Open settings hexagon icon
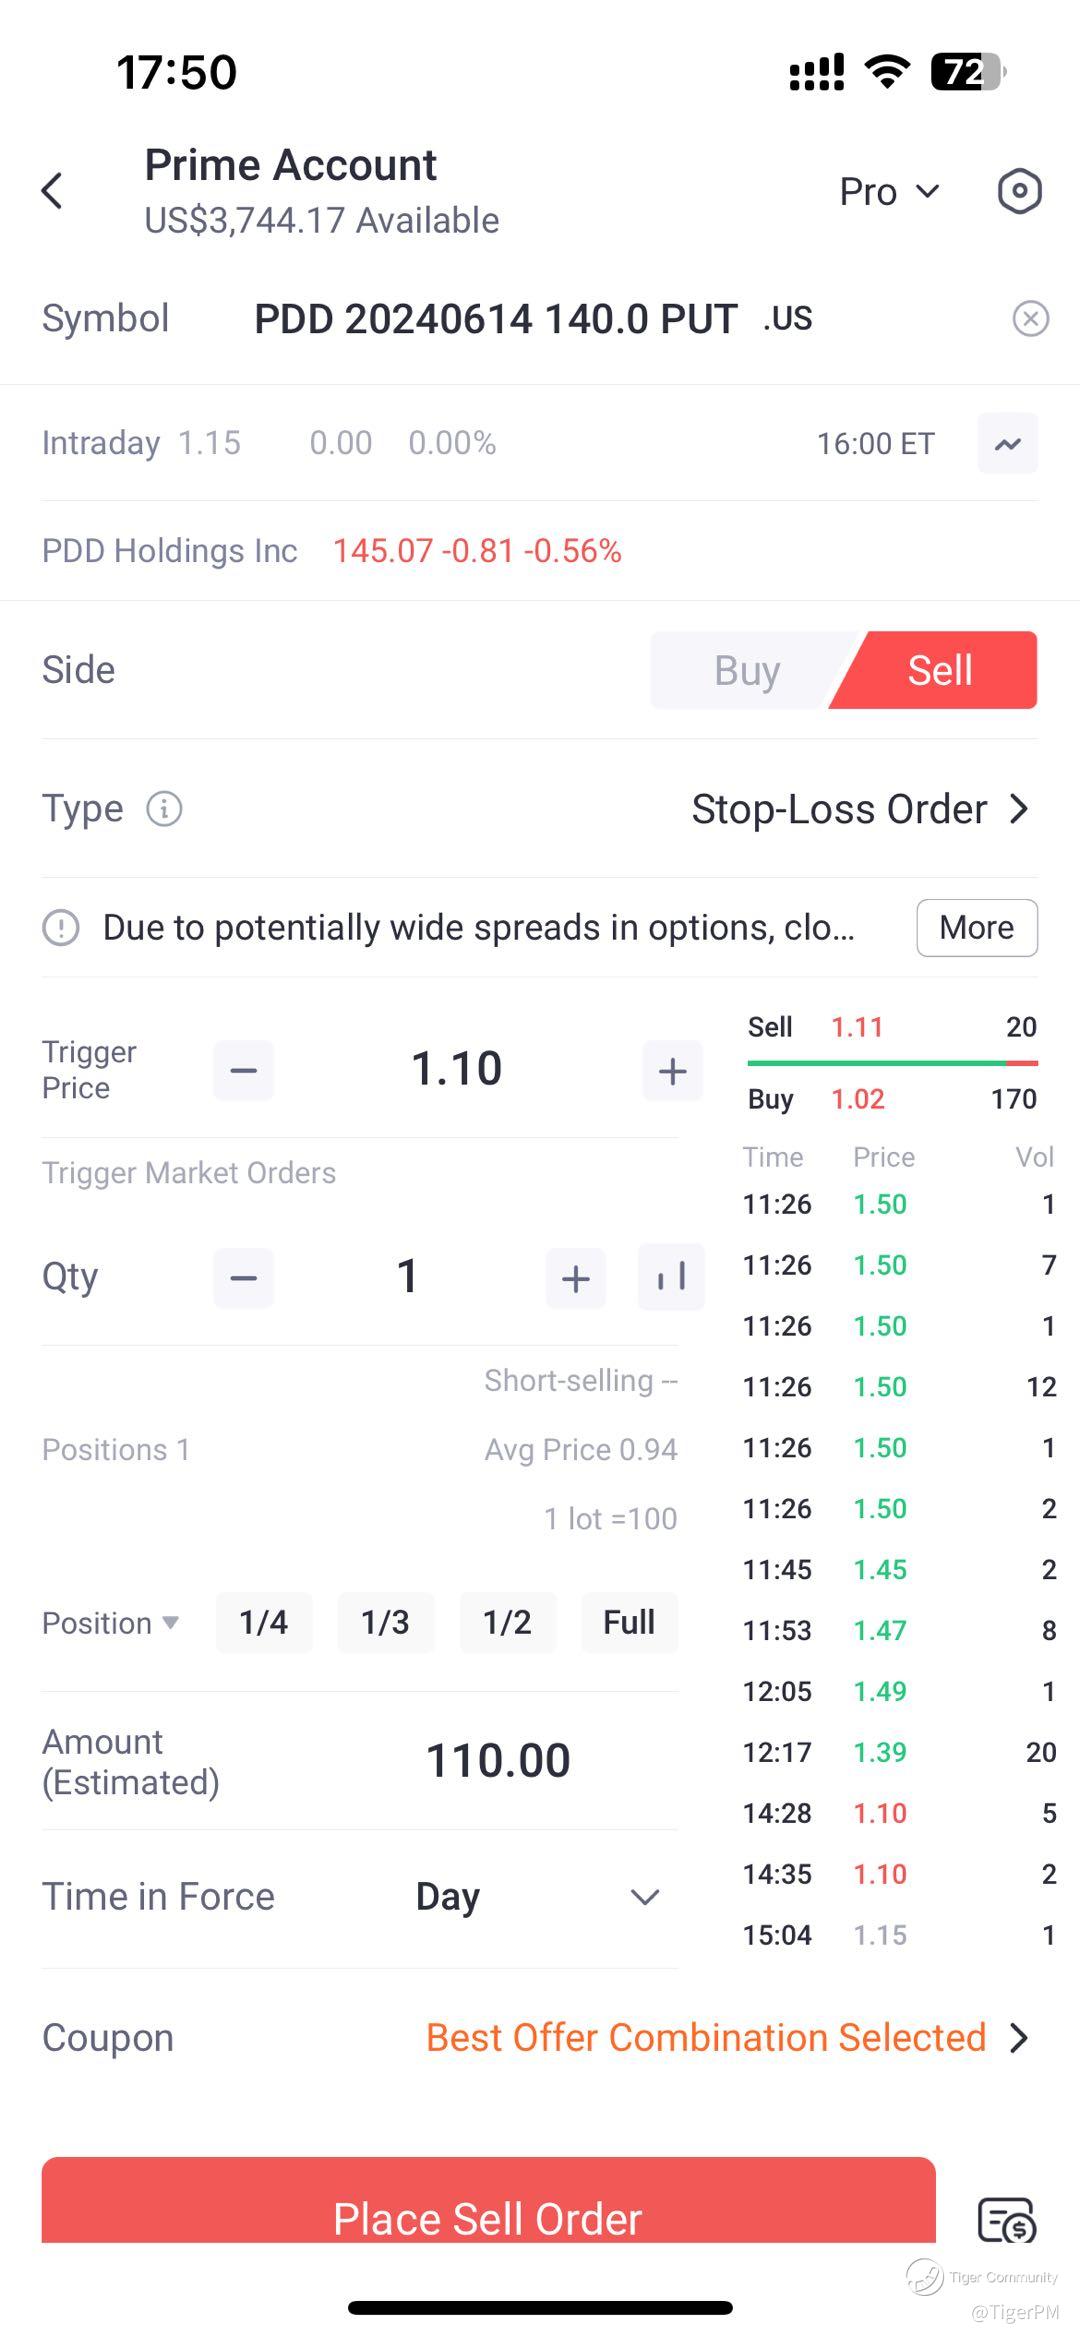The width and height of the screenshot is (1080, 2337). [x=1019, y=191]
